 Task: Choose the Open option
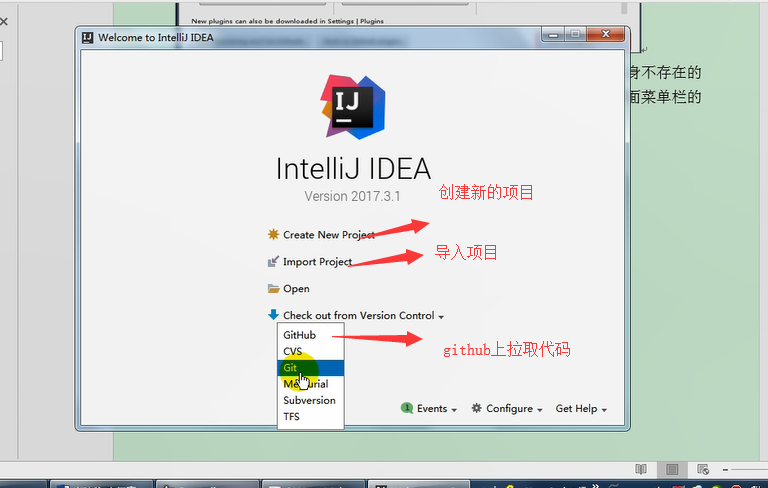(296, 289)
